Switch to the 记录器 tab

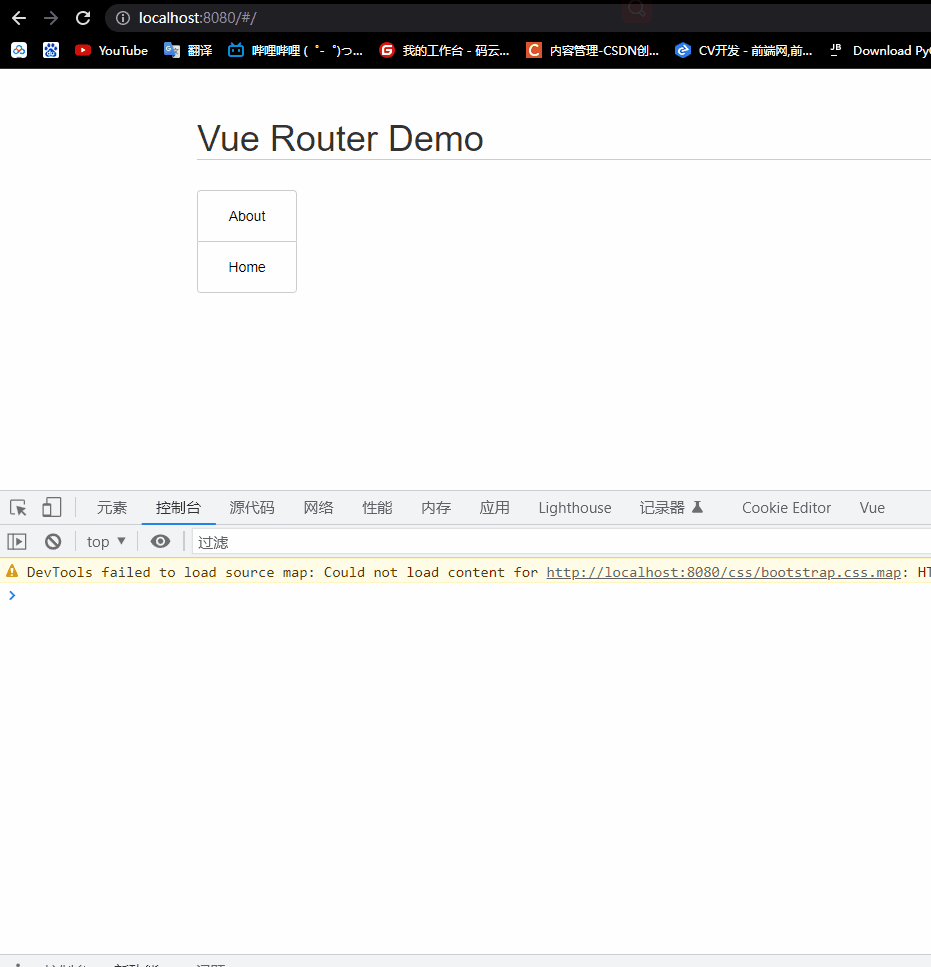671,508
